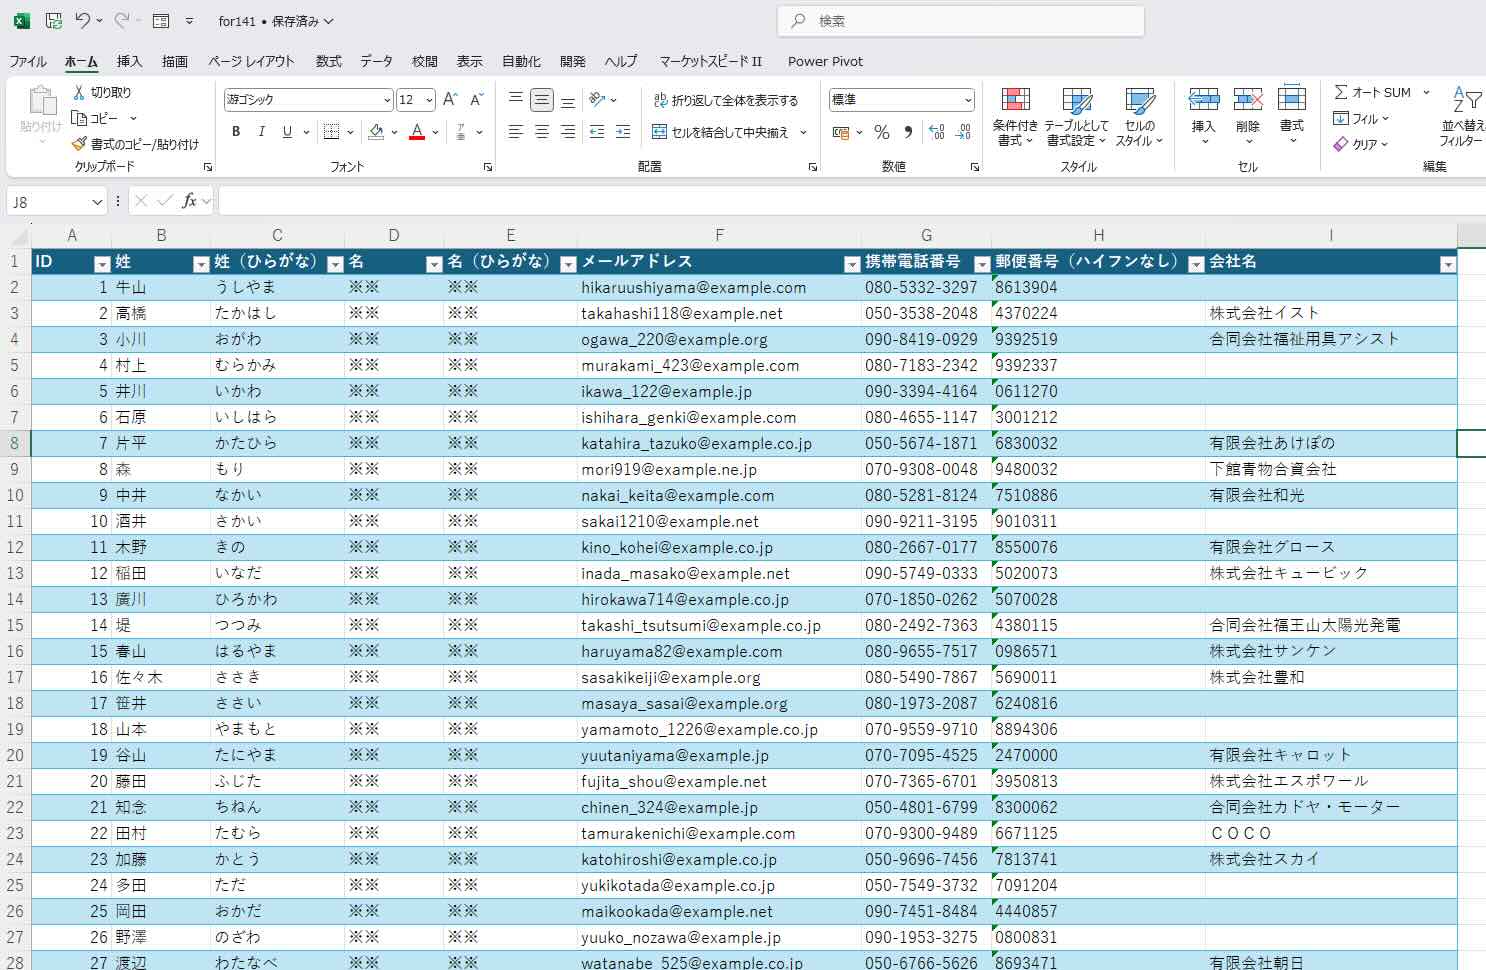
Task: Open the font name dropdown (游ゴシック)
Action: point(387,100)
